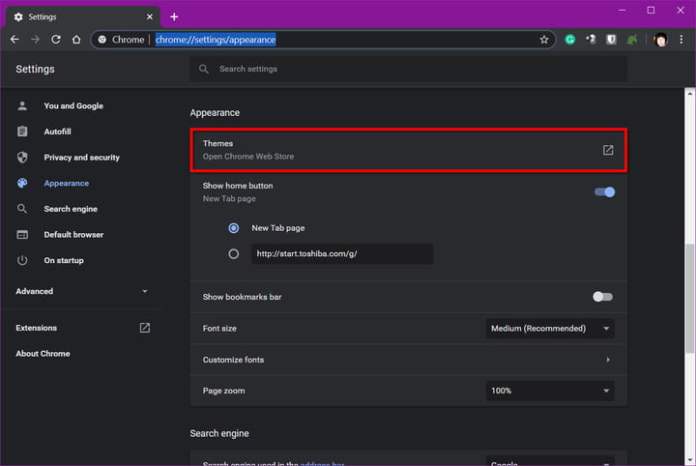696x466 pixels.
Task: Open the user profile avatar
Action: click(660, 40)
